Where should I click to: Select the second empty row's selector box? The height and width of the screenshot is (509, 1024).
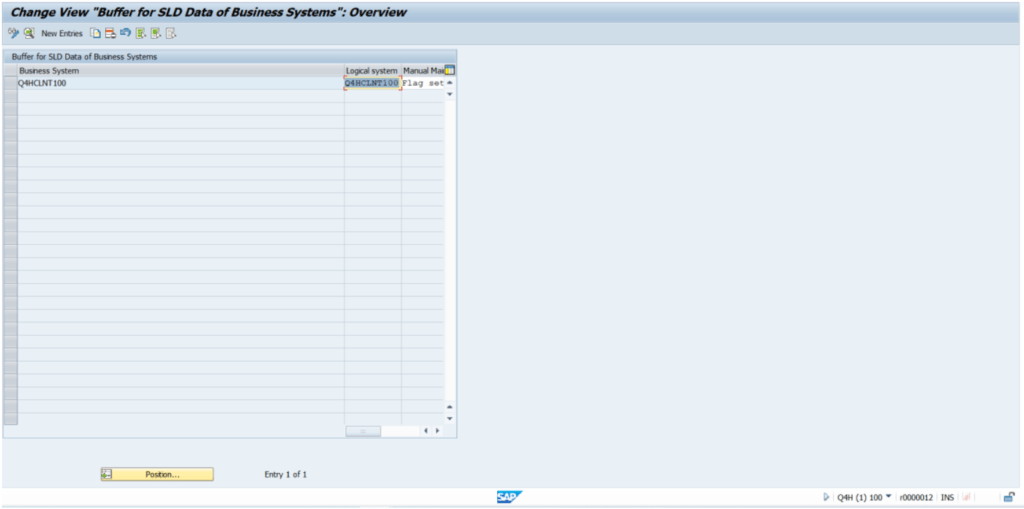tap(10, 109)
